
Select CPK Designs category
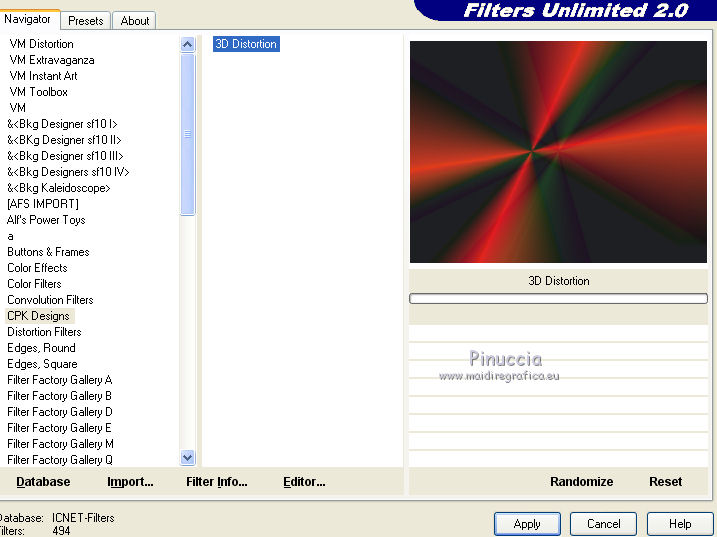click(39, 316)
